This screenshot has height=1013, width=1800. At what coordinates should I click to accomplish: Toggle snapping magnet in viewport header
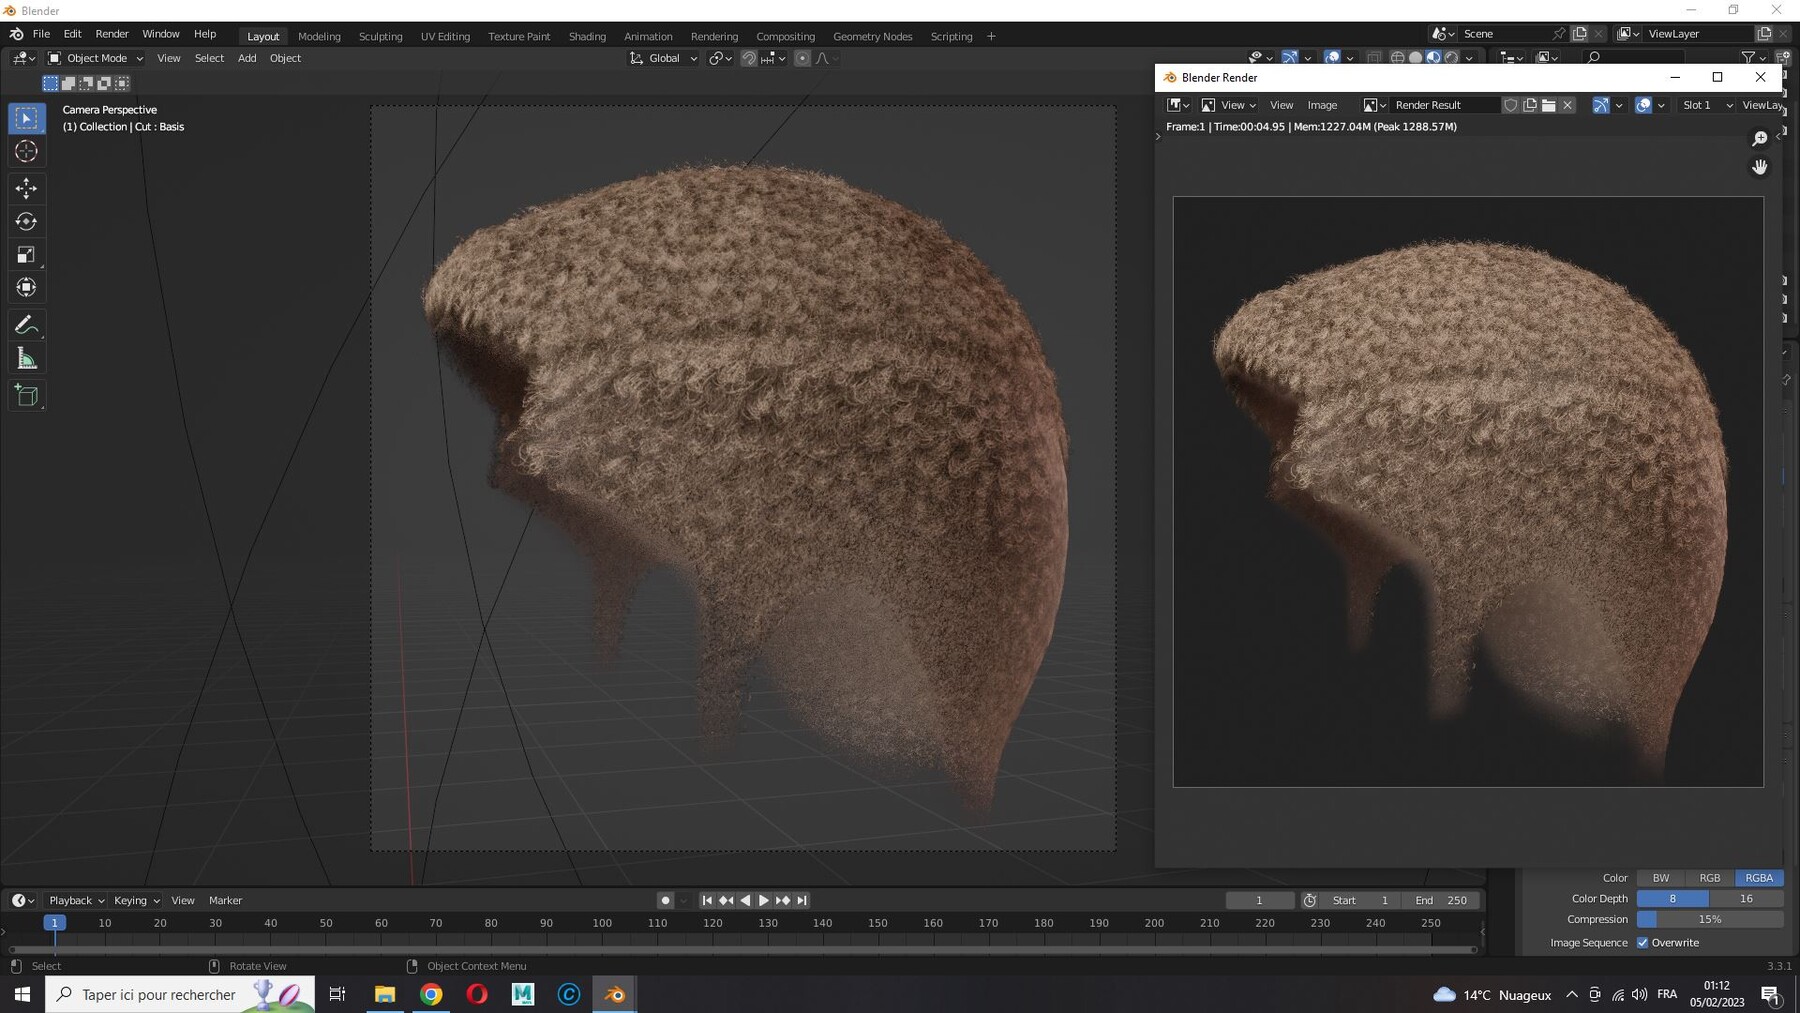[x=748, y=58]
